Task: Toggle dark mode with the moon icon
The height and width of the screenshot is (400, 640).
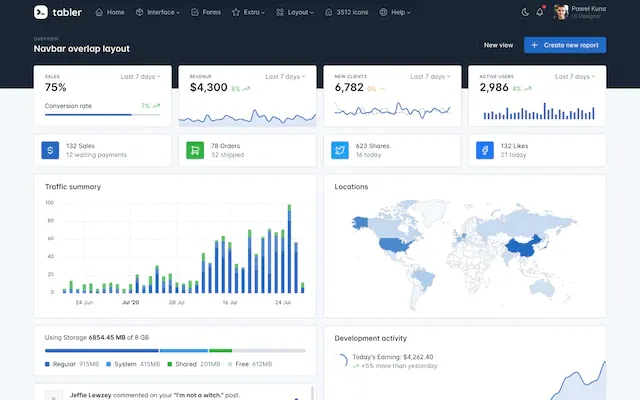Action: coord(525,12)
